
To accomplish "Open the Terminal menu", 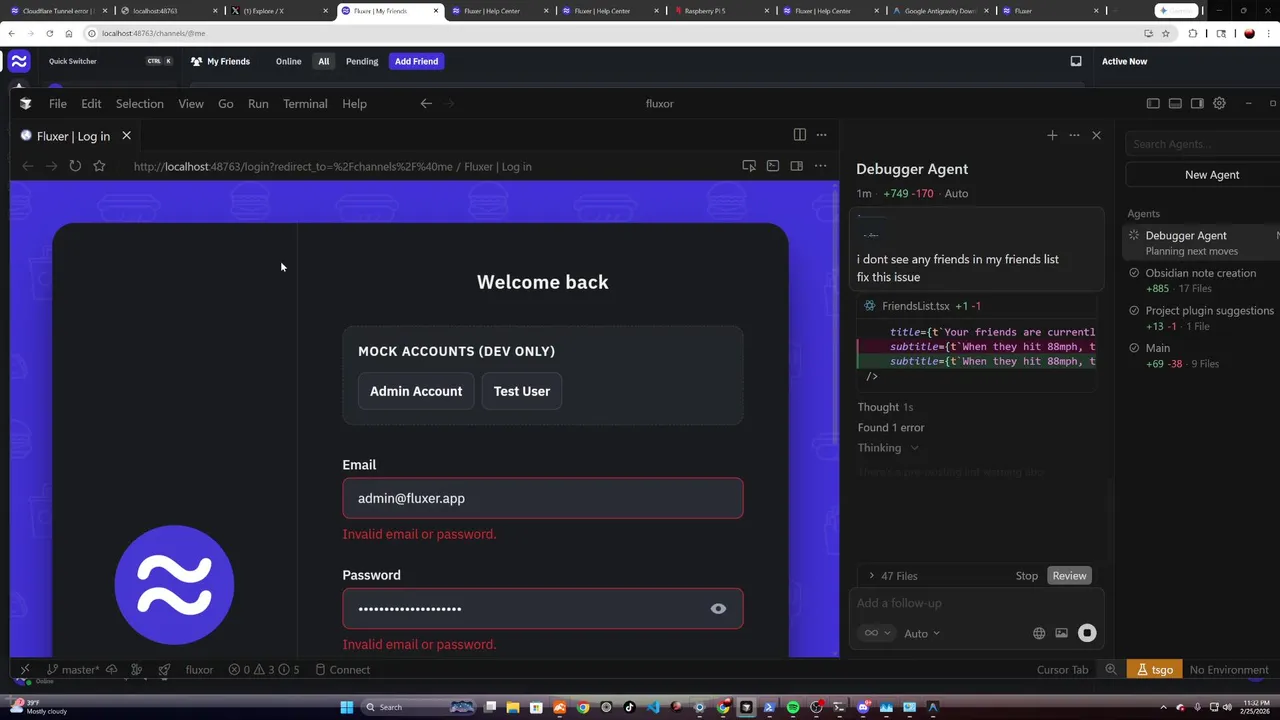I will 305,104.
